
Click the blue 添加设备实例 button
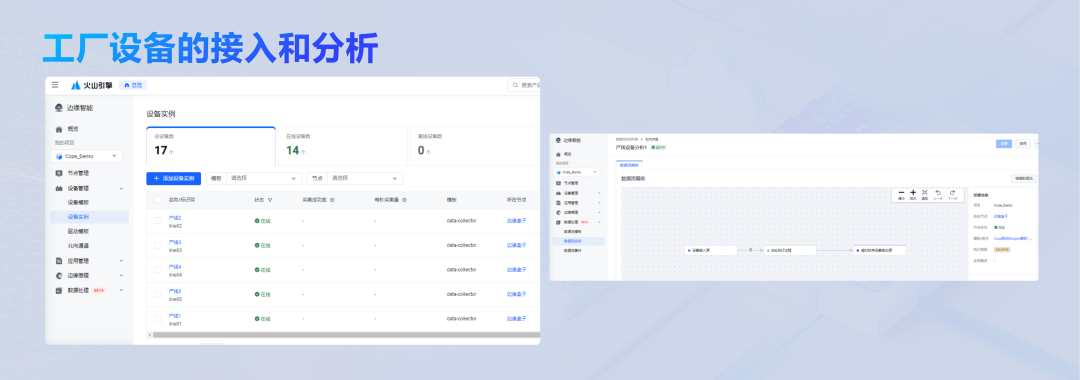click(174, 178)
